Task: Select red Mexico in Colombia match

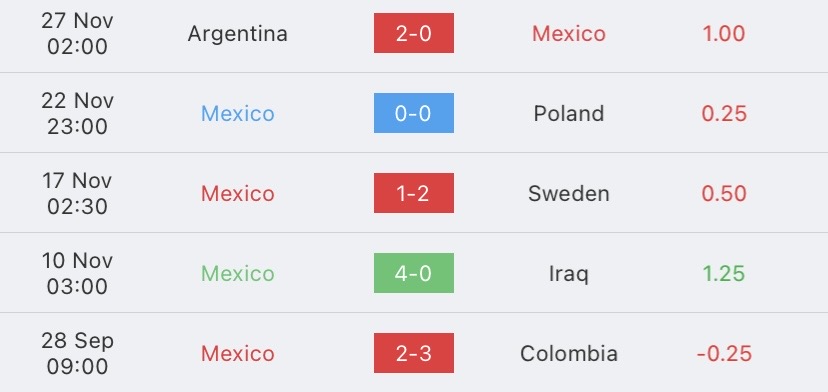Action: click(x=238, y=353)
